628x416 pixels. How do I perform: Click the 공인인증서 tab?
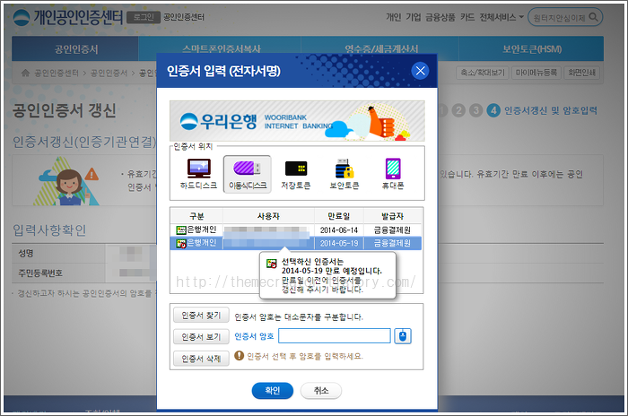pos(75,49)
